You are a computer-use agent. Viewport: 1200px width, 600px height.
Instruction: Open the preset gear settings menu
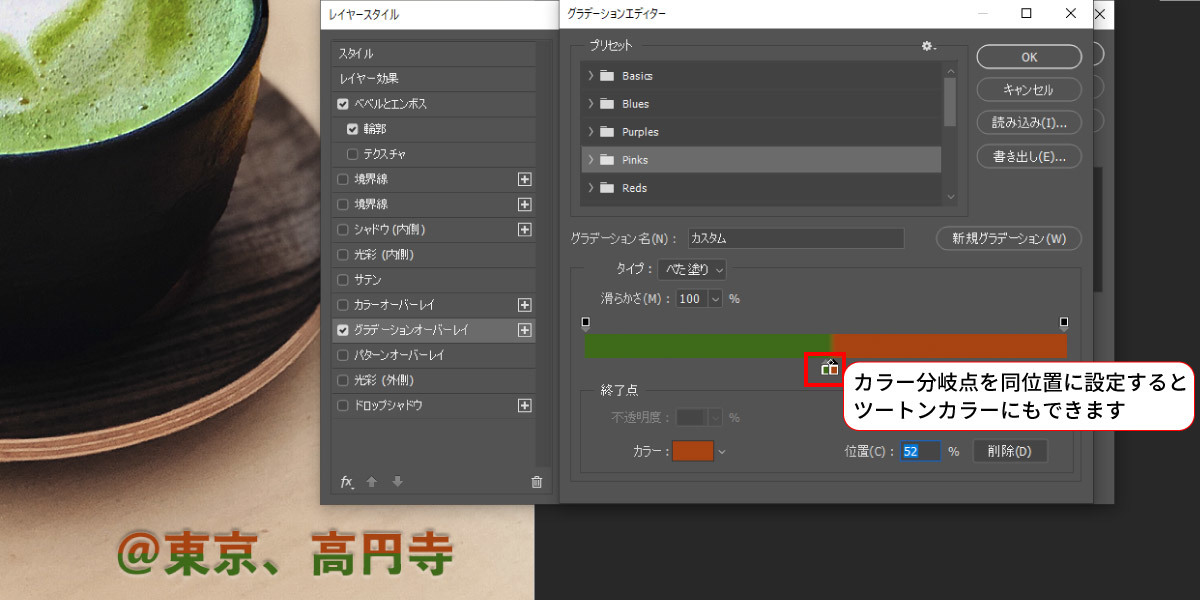coord(928,46)
